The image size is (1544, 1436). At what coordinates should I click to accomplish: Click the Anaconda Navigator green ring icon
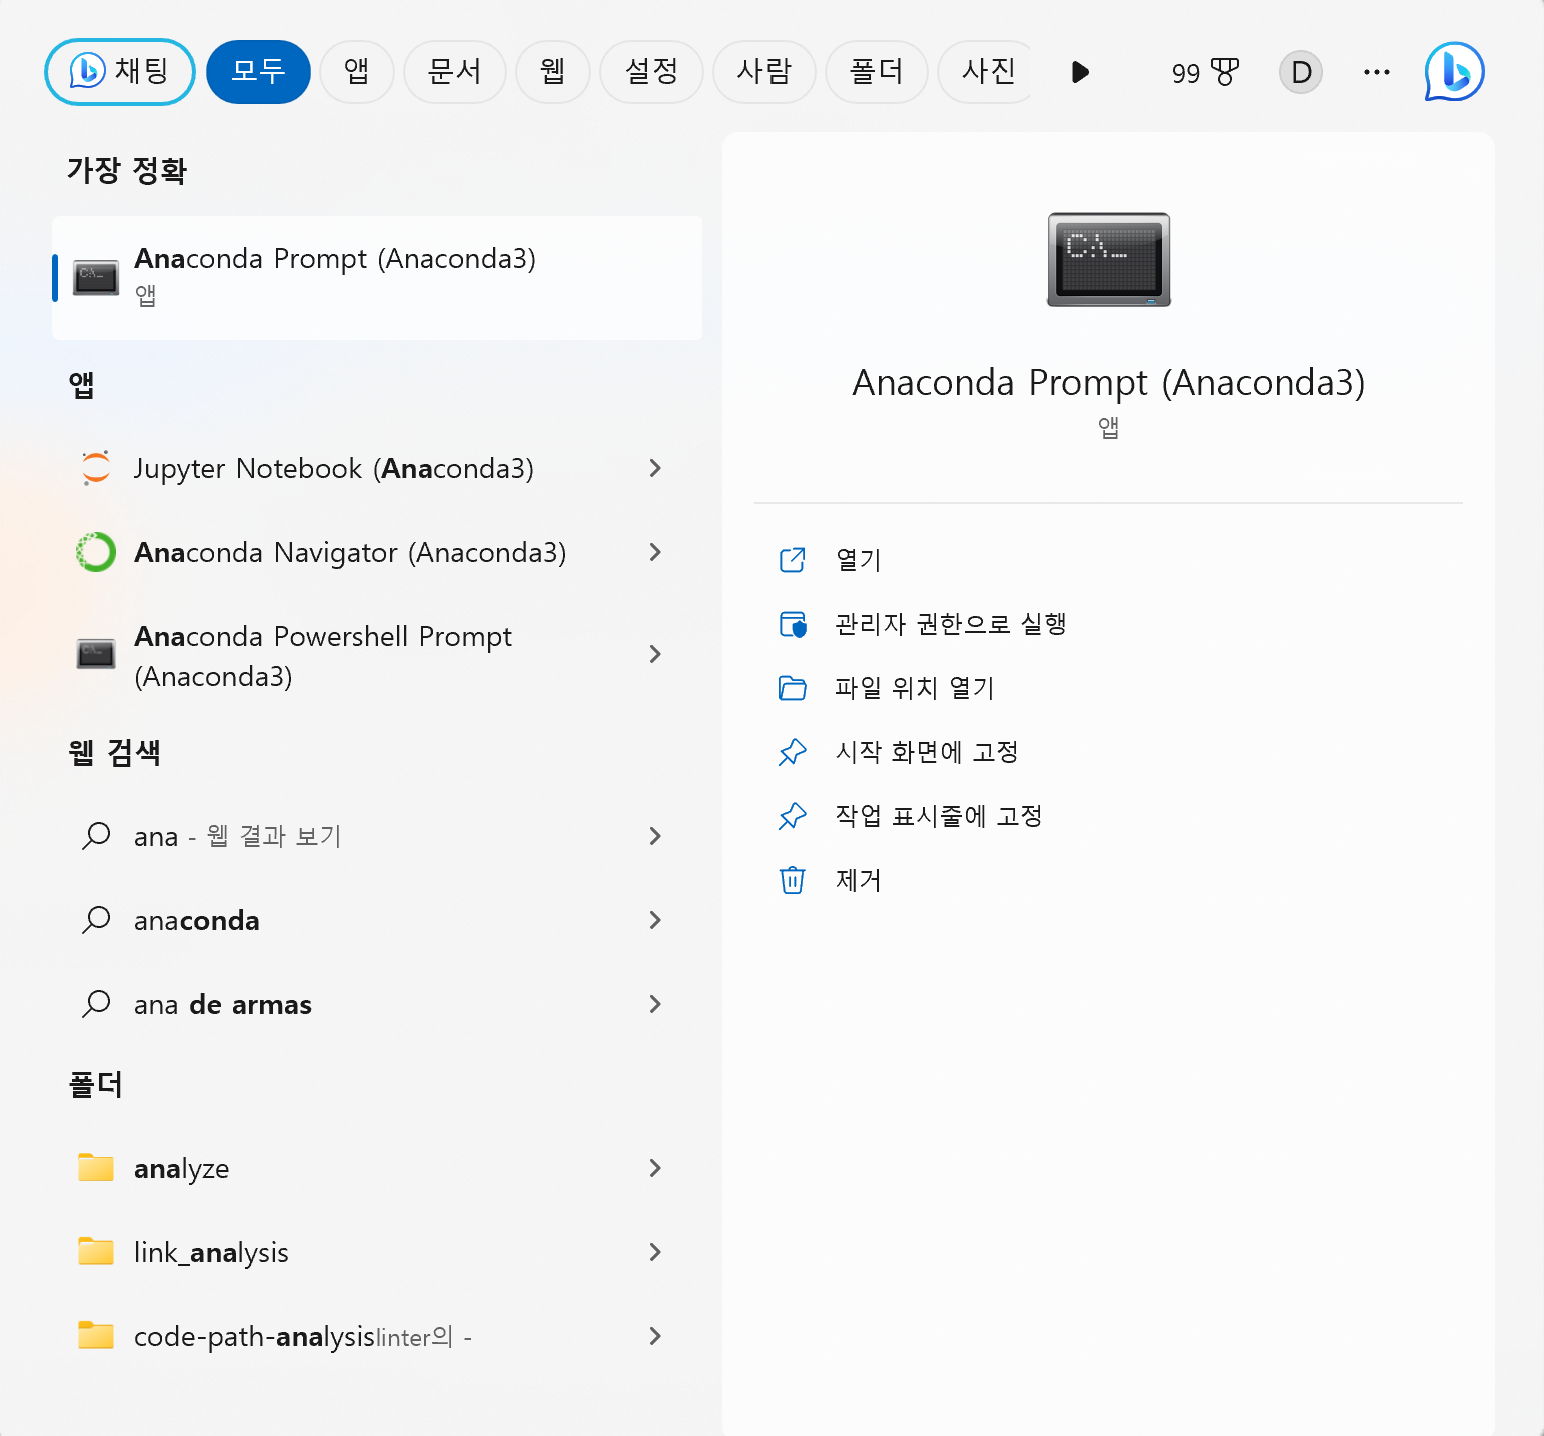click(x=96, y=552)
